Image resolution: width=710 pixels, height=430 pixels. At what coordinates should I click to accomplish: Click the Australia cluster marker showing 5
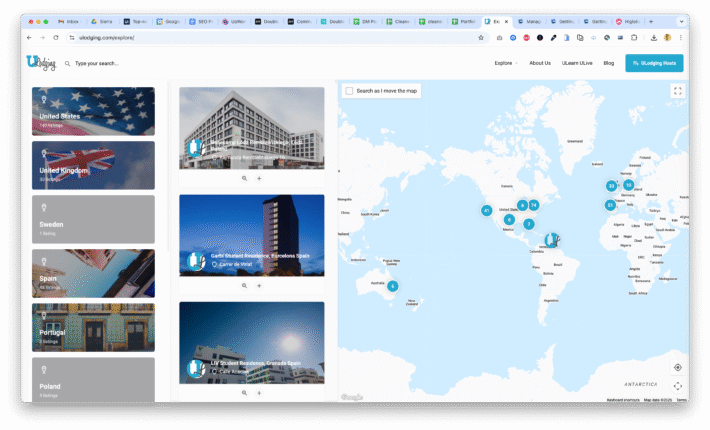(x=393, y=286)
